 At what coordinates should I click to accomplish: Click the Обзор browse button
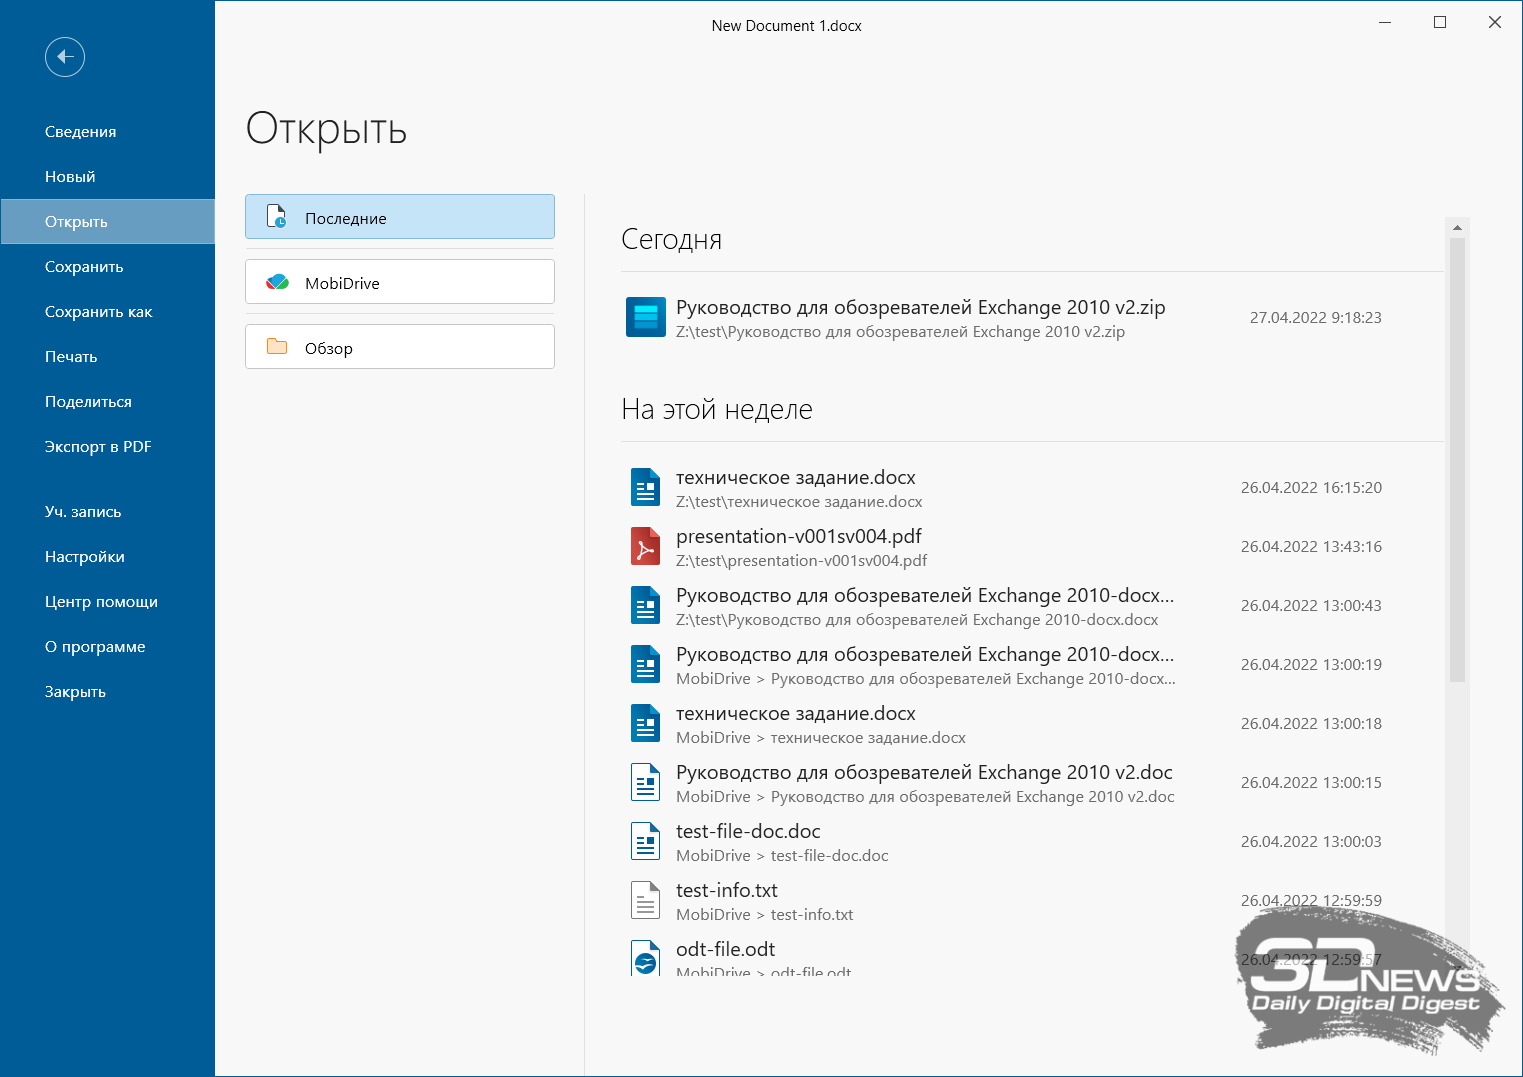pos(400,347)
